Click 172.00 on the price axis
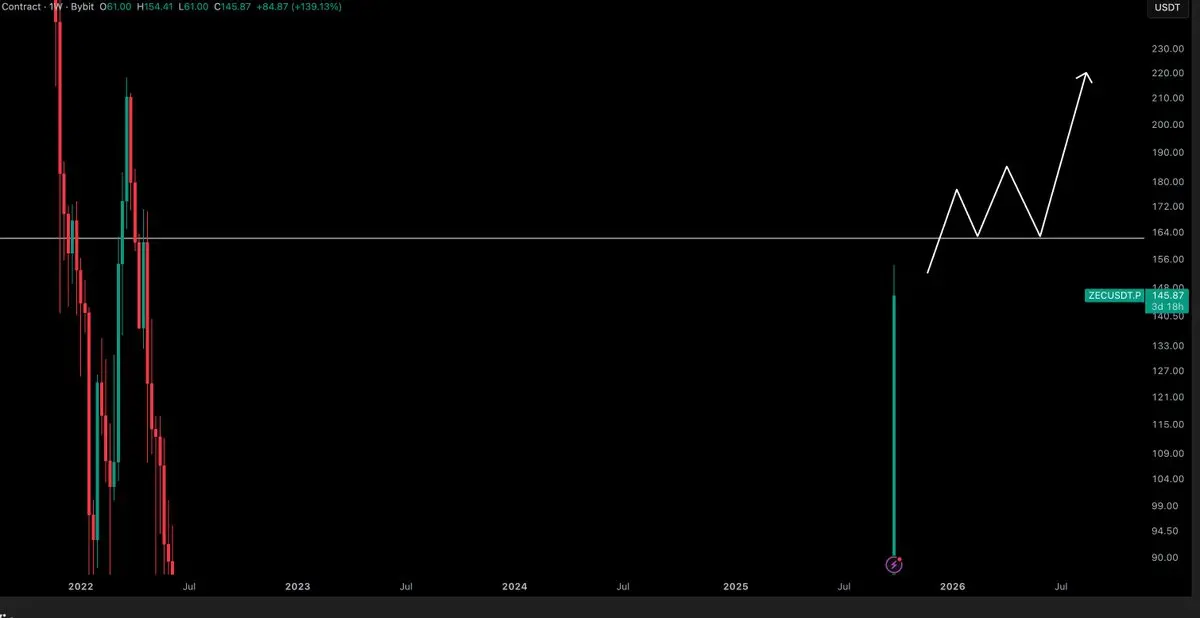This screenshot has width=1200, height=618. [1168, 207]
